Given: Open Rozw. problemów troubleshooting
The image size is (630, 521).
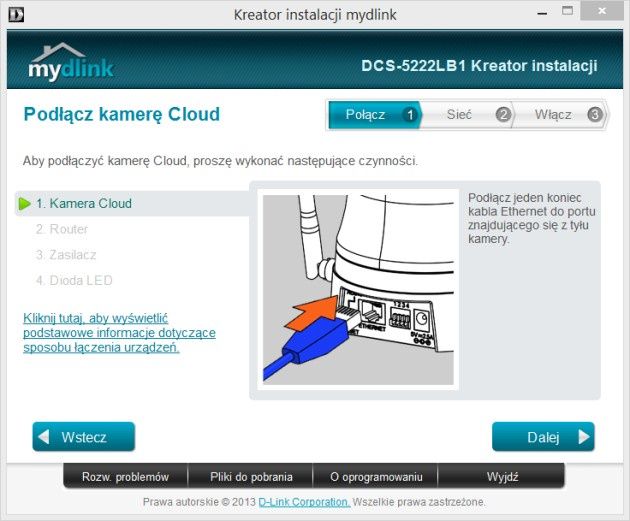Looking at the screenshot, I should click(x=125, y=476).
